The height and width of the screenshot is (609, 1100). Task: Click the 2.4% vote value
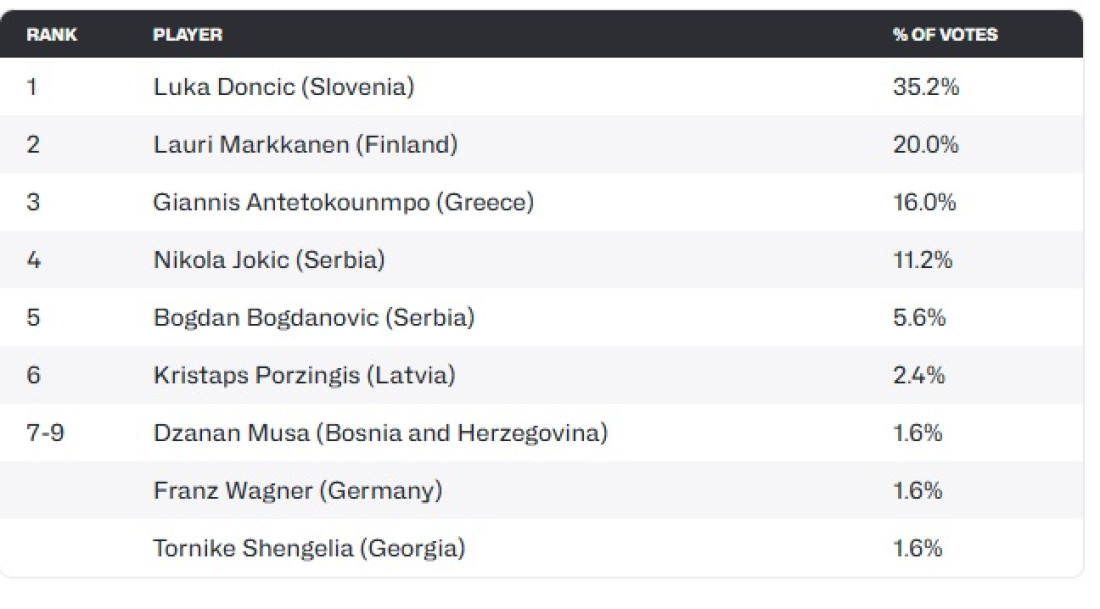click(918, 375)
